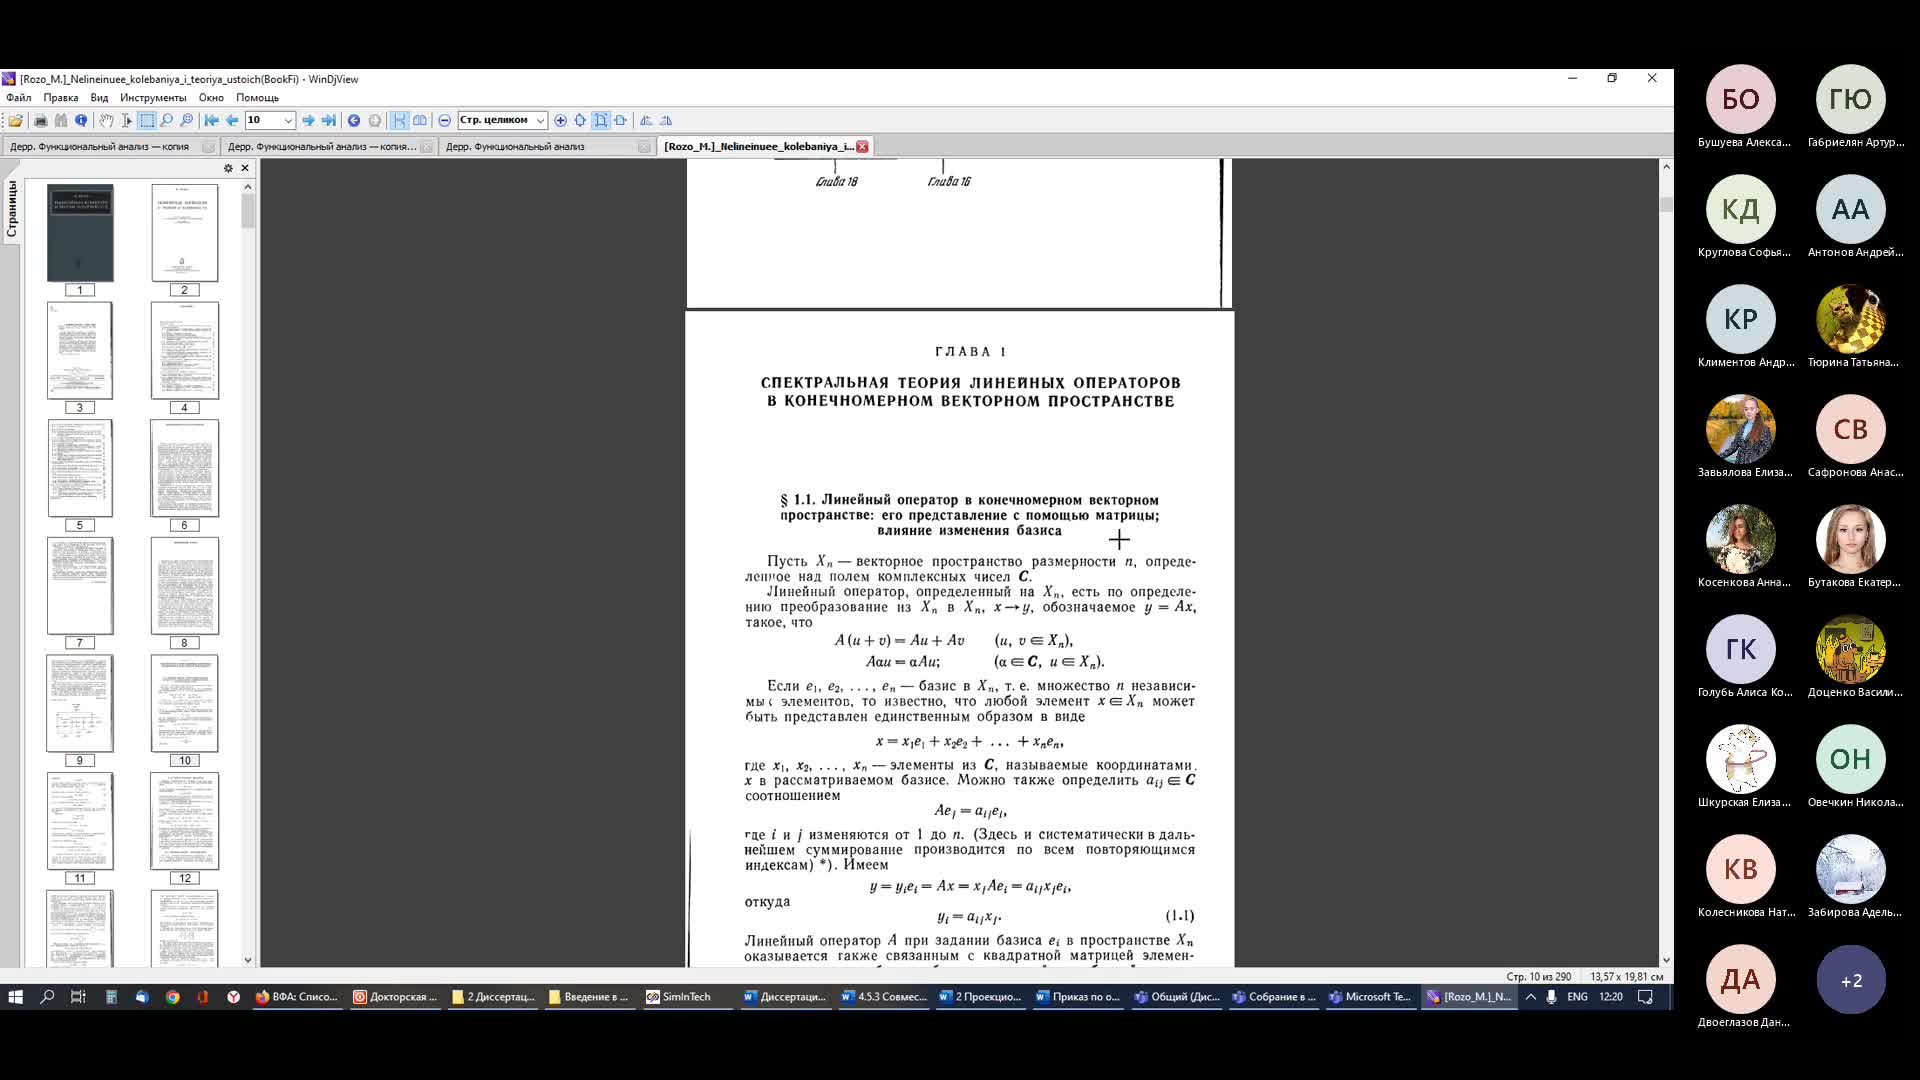Click the thumbnail panel scroll-down arrow
The image size is (1920, 1080).
click(x=248, y=960)
